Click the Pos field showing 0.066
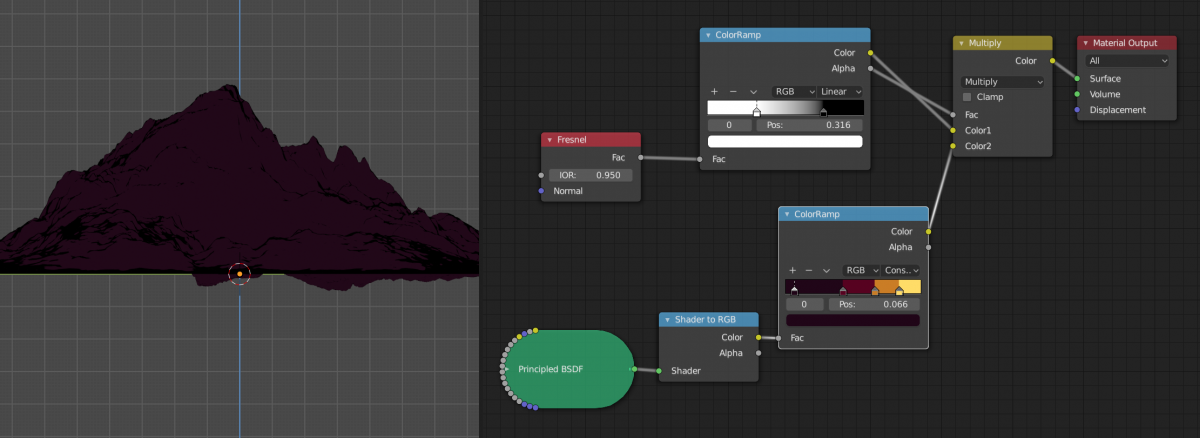The width and height of the screenshot is (1200, 438). pyautogui.click(x=877, y=303)
